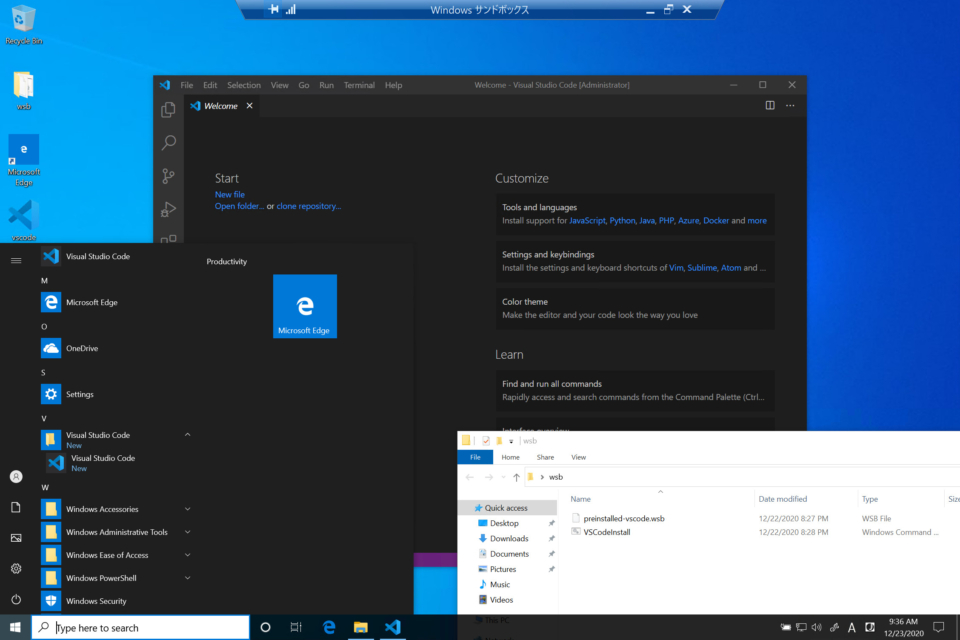Select the Welcome editor tab
Viewport: 960px width, 640px height.
pos(221,106)
